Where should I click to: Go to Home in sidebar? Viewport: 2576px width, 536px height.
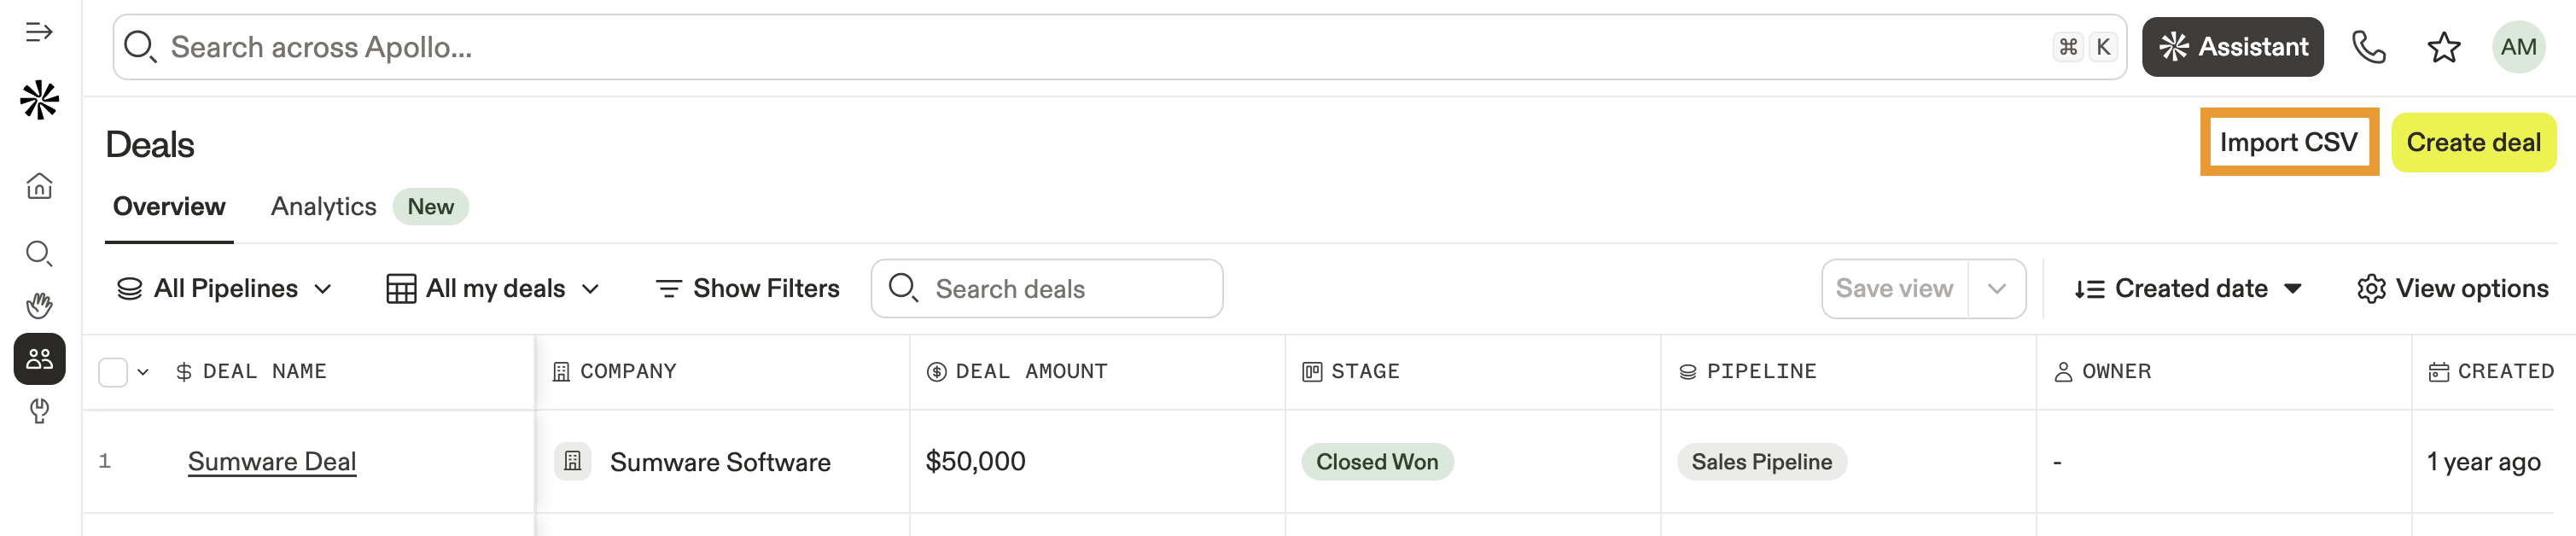tap(39, 186)
